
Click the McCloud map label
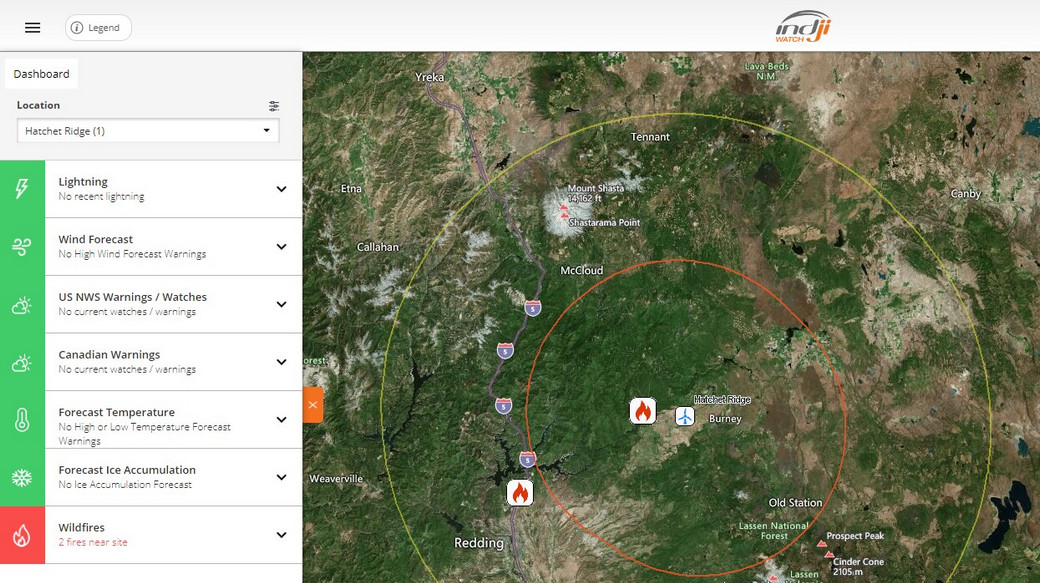point(582,271)
